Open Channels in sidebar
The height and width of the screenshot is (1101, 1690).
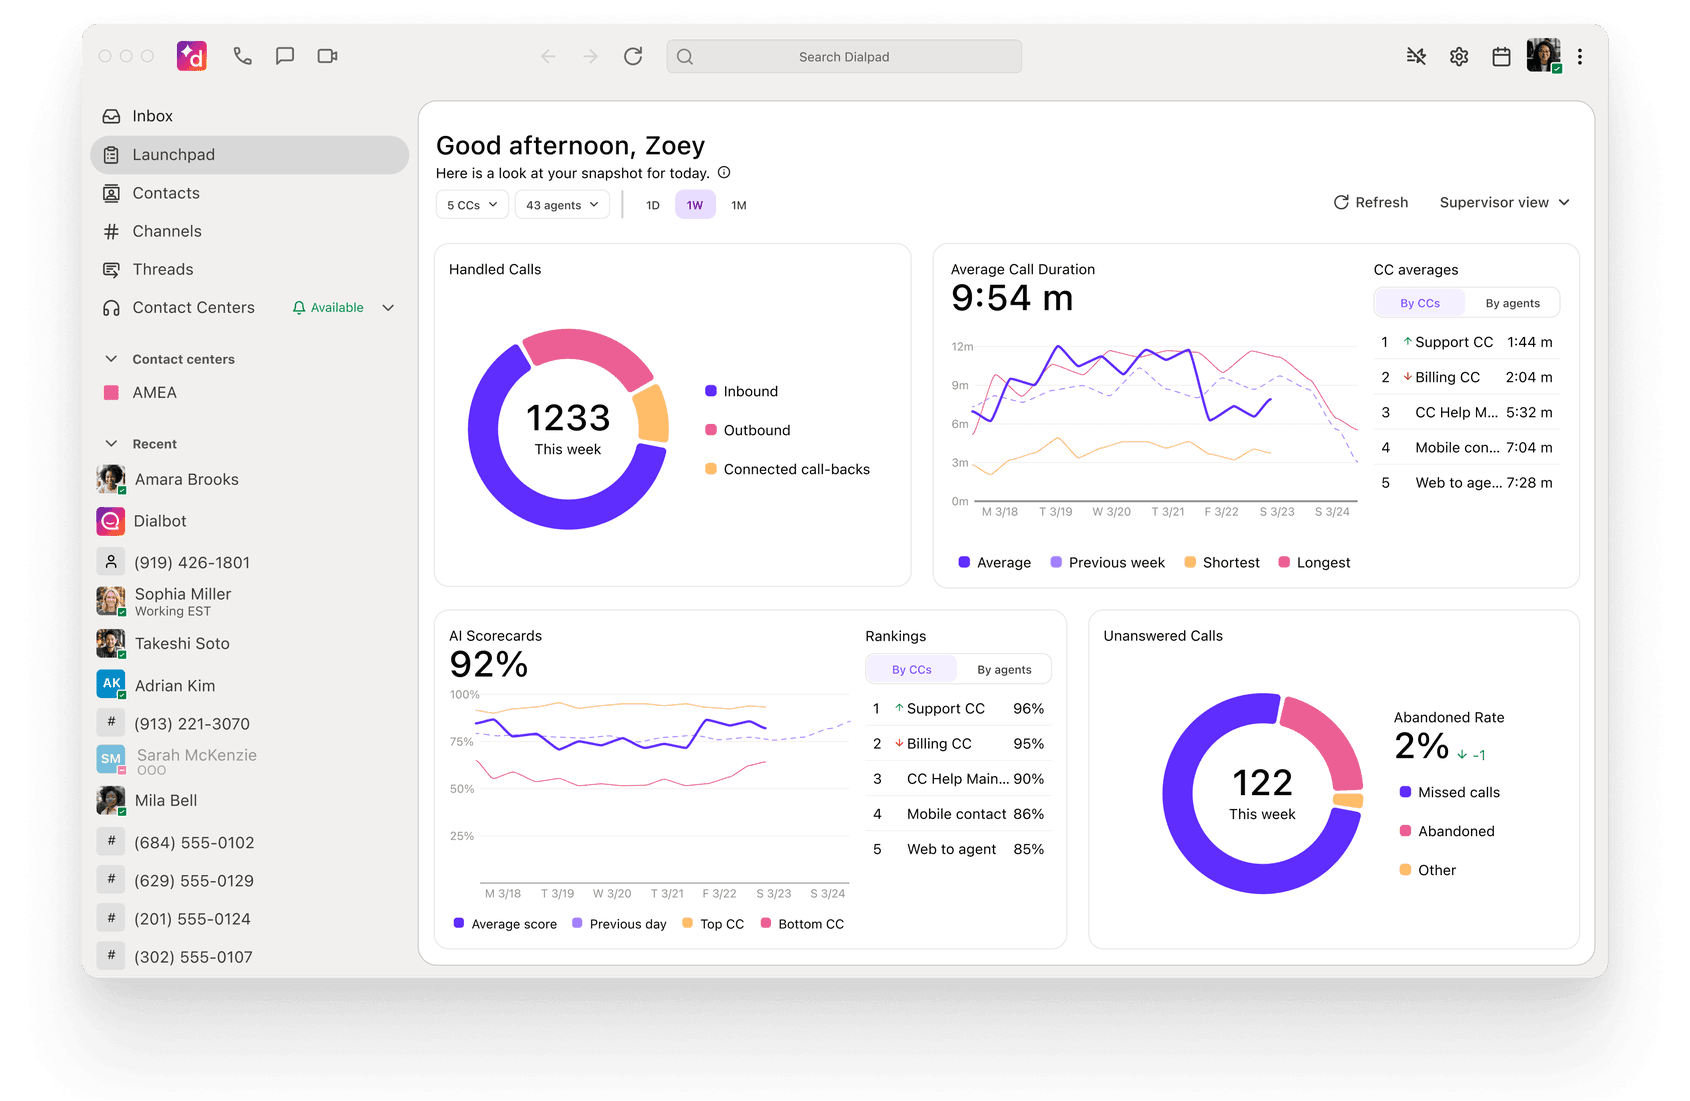pos(250,231)
